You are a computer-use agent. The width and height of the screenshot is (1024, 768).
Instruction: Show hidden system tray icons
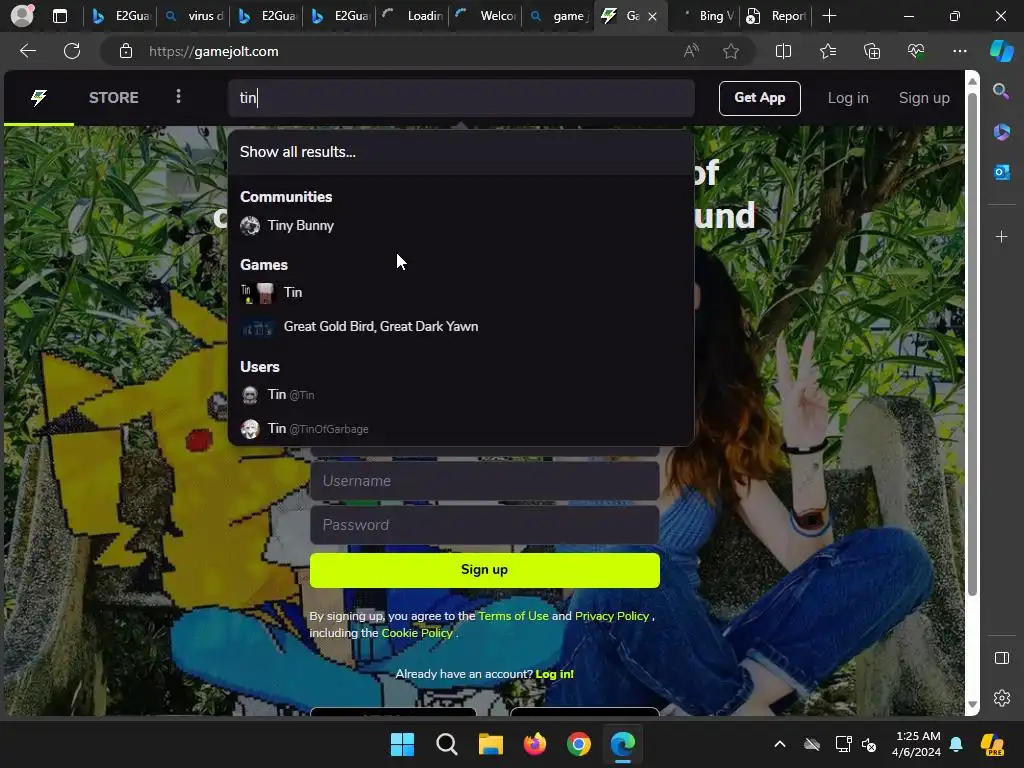780,744
